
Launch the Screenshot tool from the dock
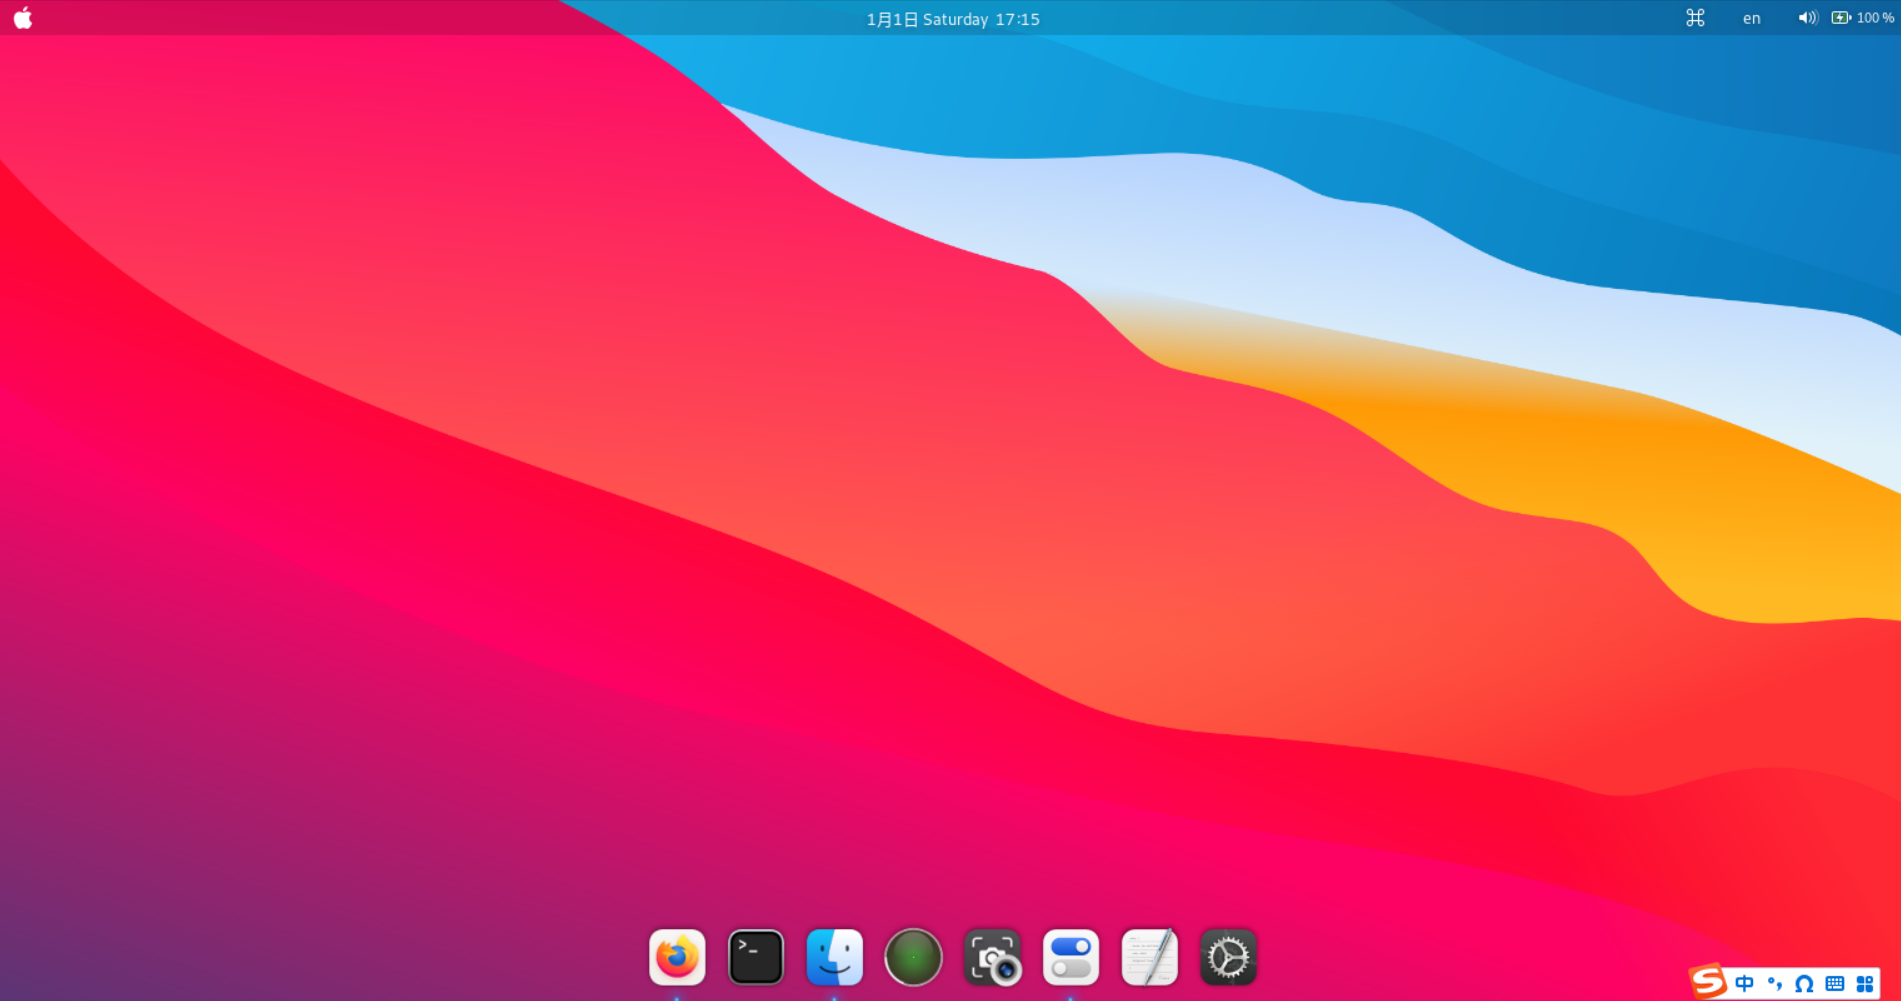993,956
